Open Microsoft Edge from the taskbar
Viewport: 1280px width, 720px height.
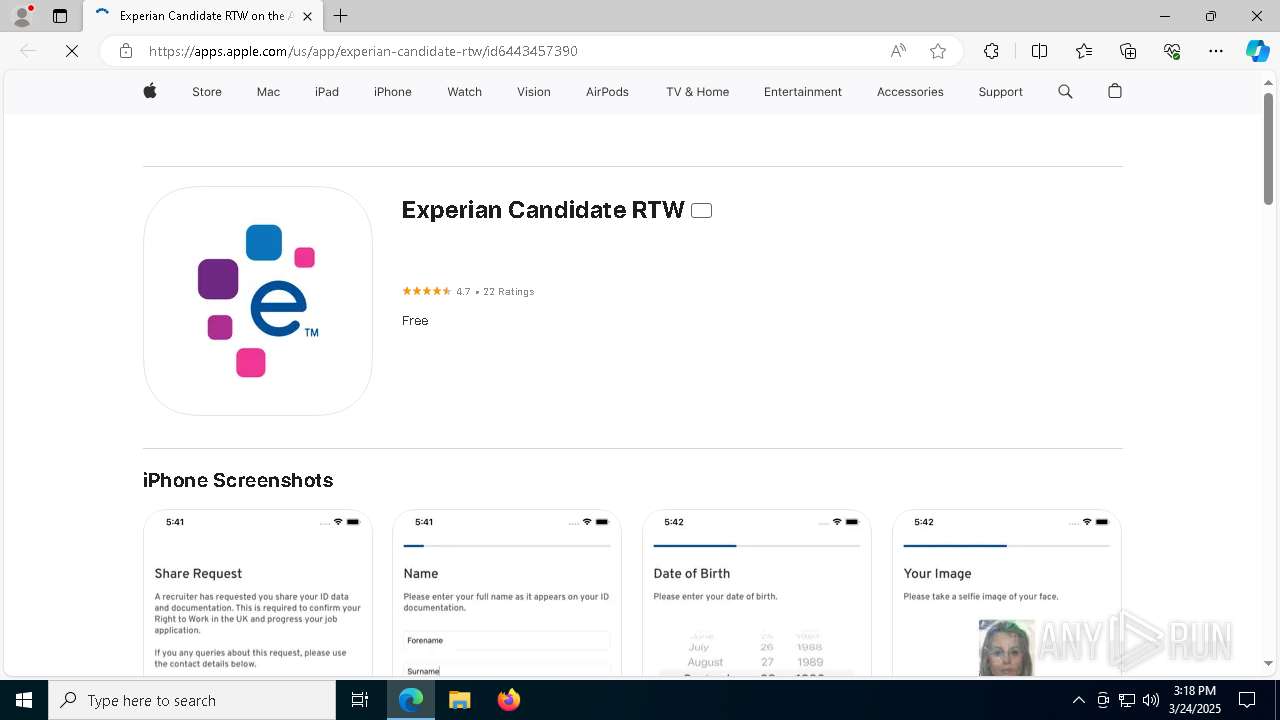(411, 700)
